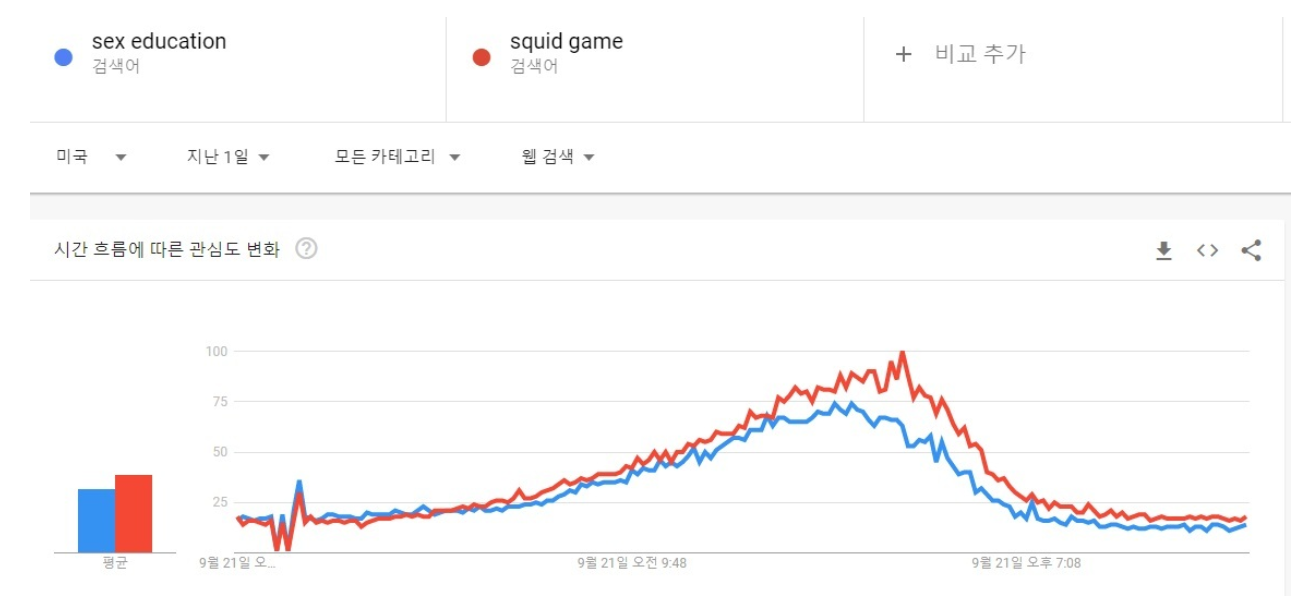Open the 미국 region dropdown
The height and width of the screenshot is (596, 1292).
[91, 157]
